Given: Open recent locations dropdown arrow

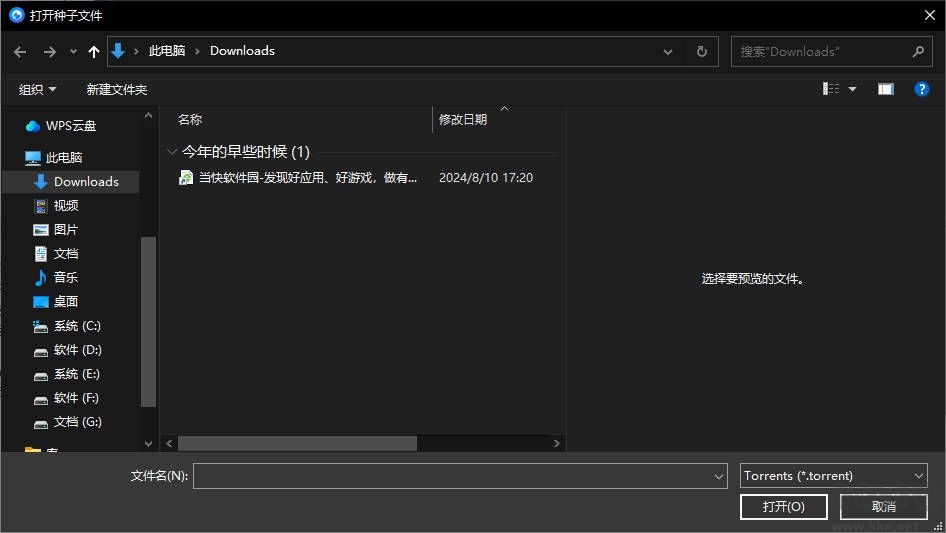Looking at the screenshot, I should pos(73,52).
